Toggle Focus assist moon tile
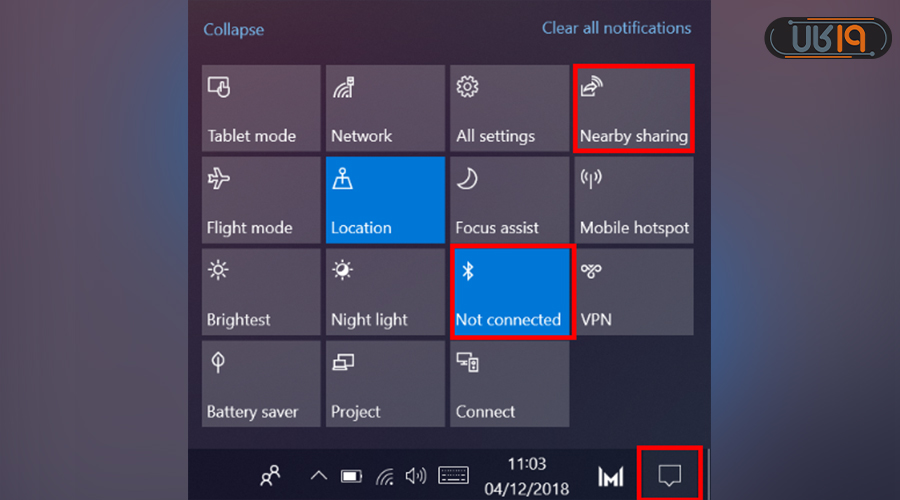Image resolution: width=900 pixels, height=500 pixels. [x=509, y=200]
